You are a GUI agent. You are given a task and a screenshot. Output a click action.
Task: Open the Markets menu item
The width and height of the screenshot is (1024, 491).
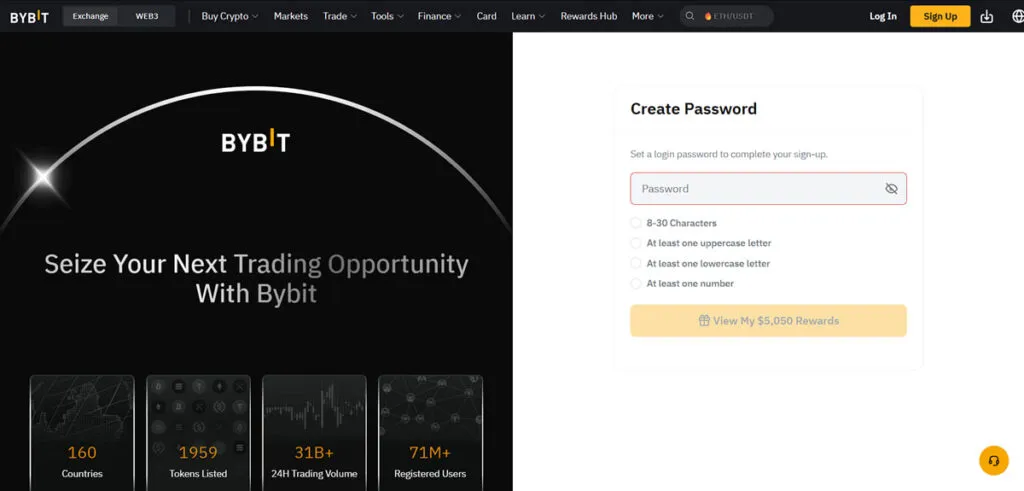(291, 16)
